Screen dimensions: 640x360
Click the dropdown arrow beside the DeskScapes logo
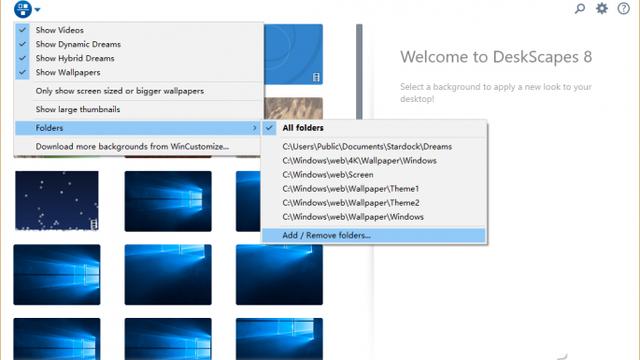38,9
